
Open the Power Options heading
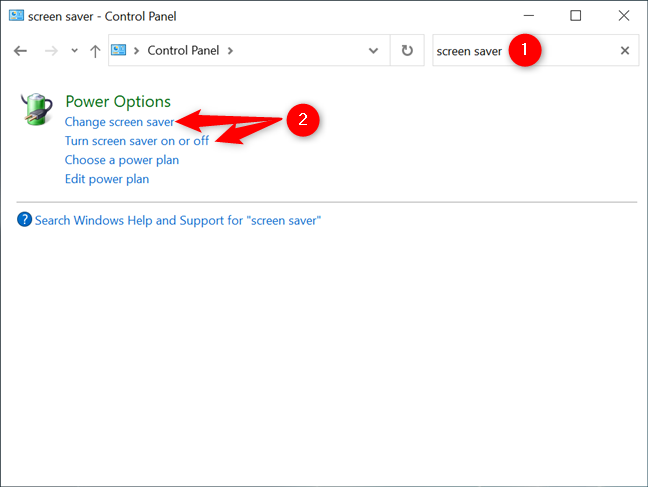coord(118,101)
